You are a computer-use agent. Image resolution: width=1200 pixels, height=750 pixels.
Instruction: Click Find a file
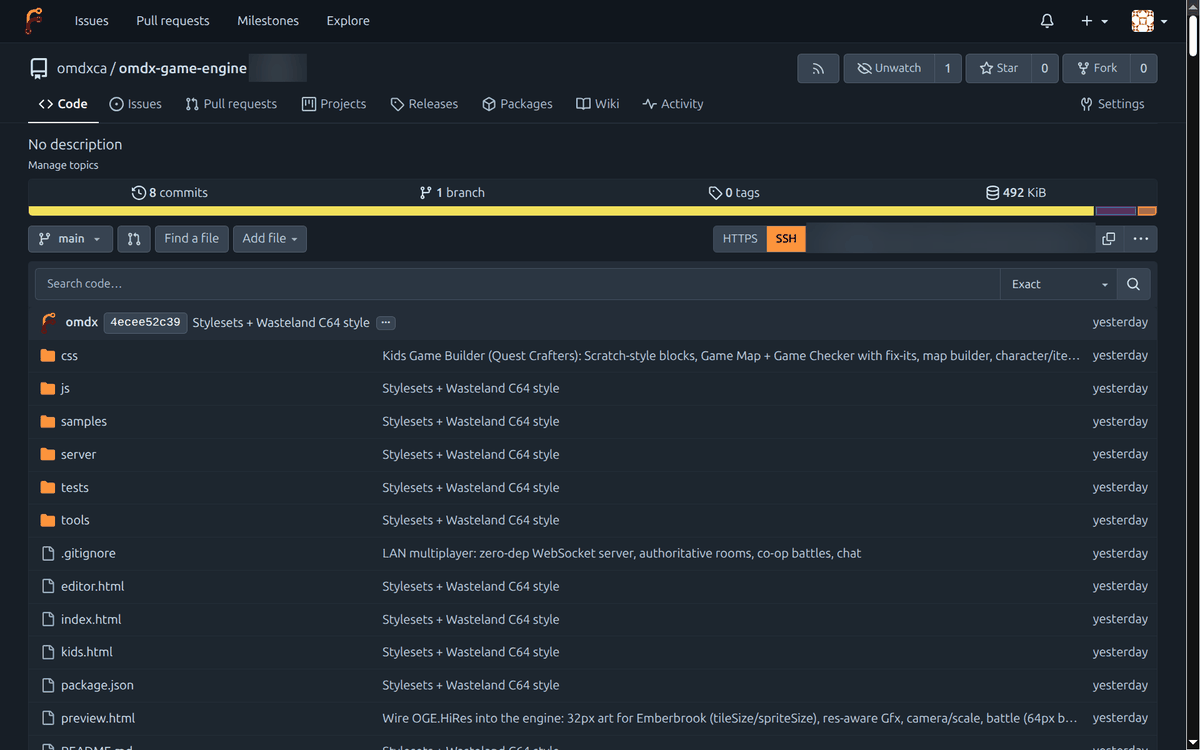coord(191,239)
